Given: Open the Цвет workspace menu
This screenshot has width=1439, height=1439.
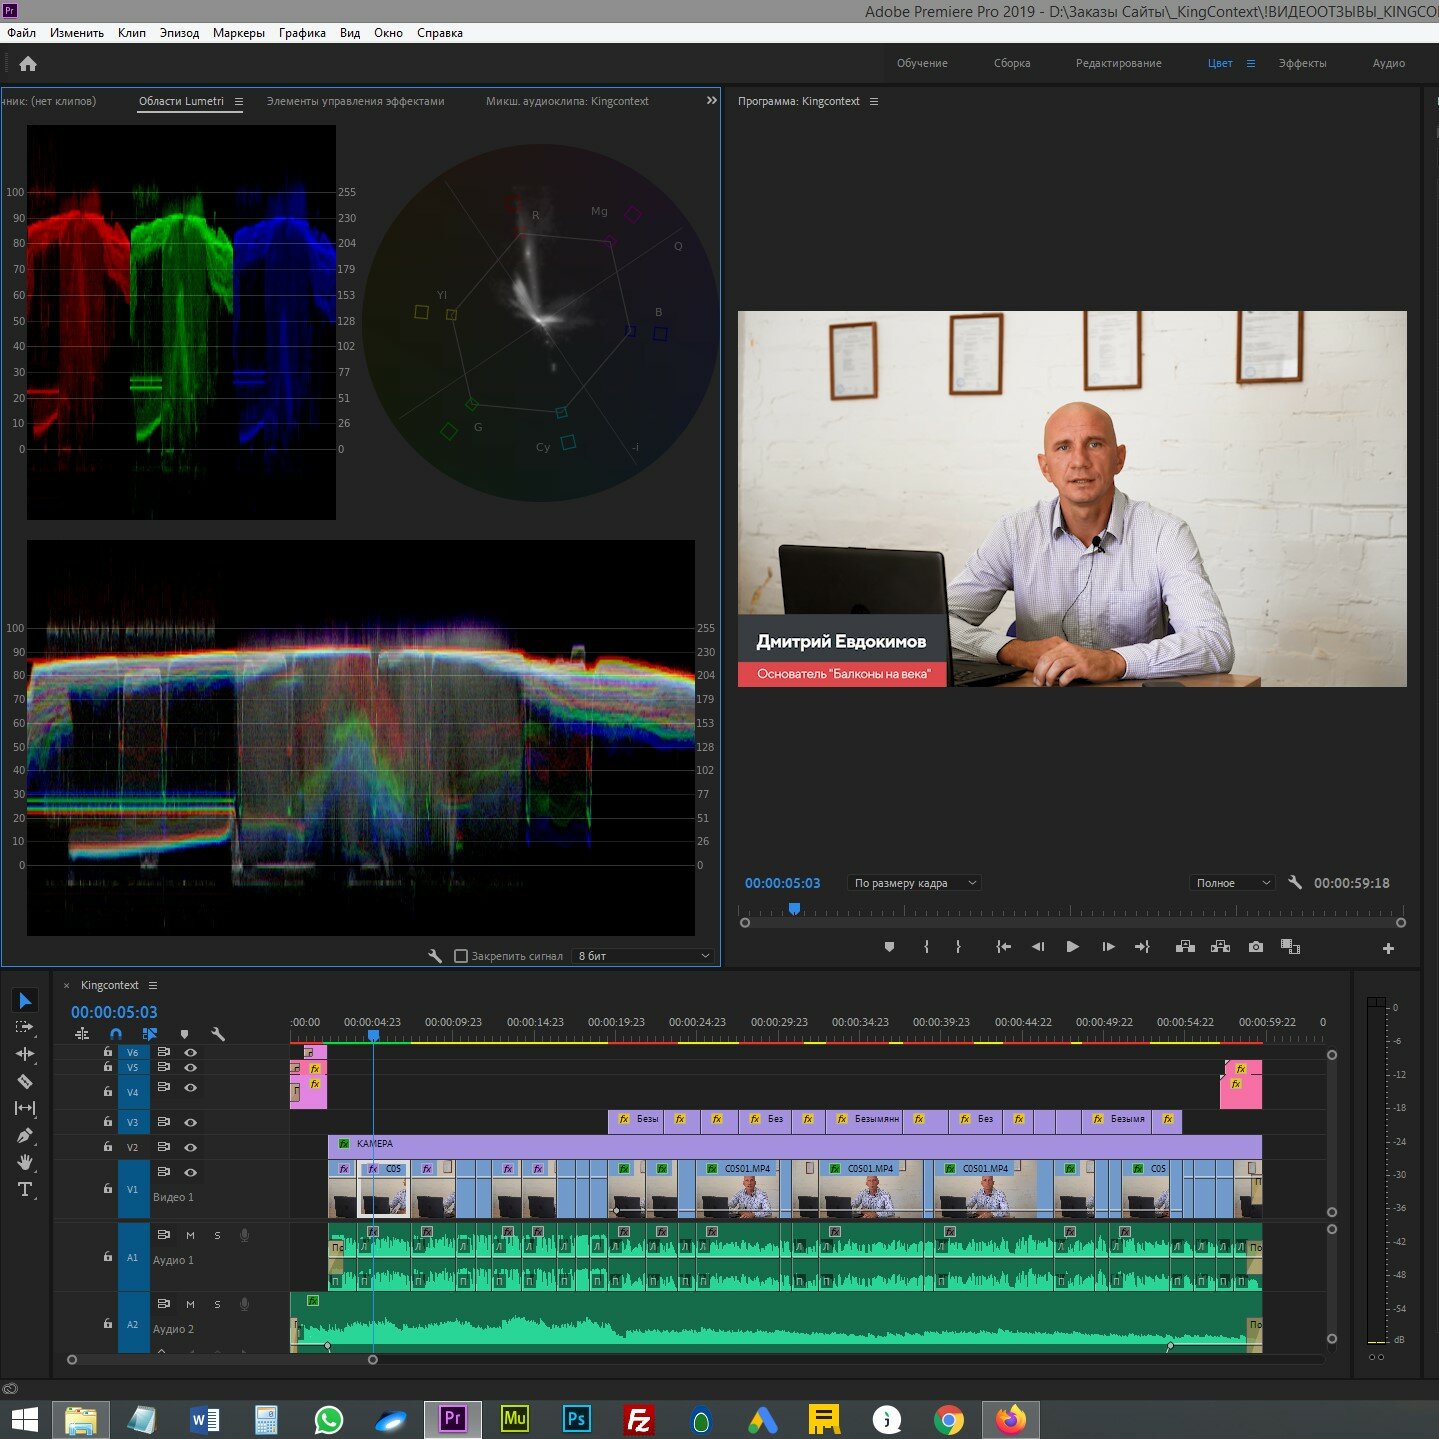Looking at the screenshot, I should (1250, 63).
